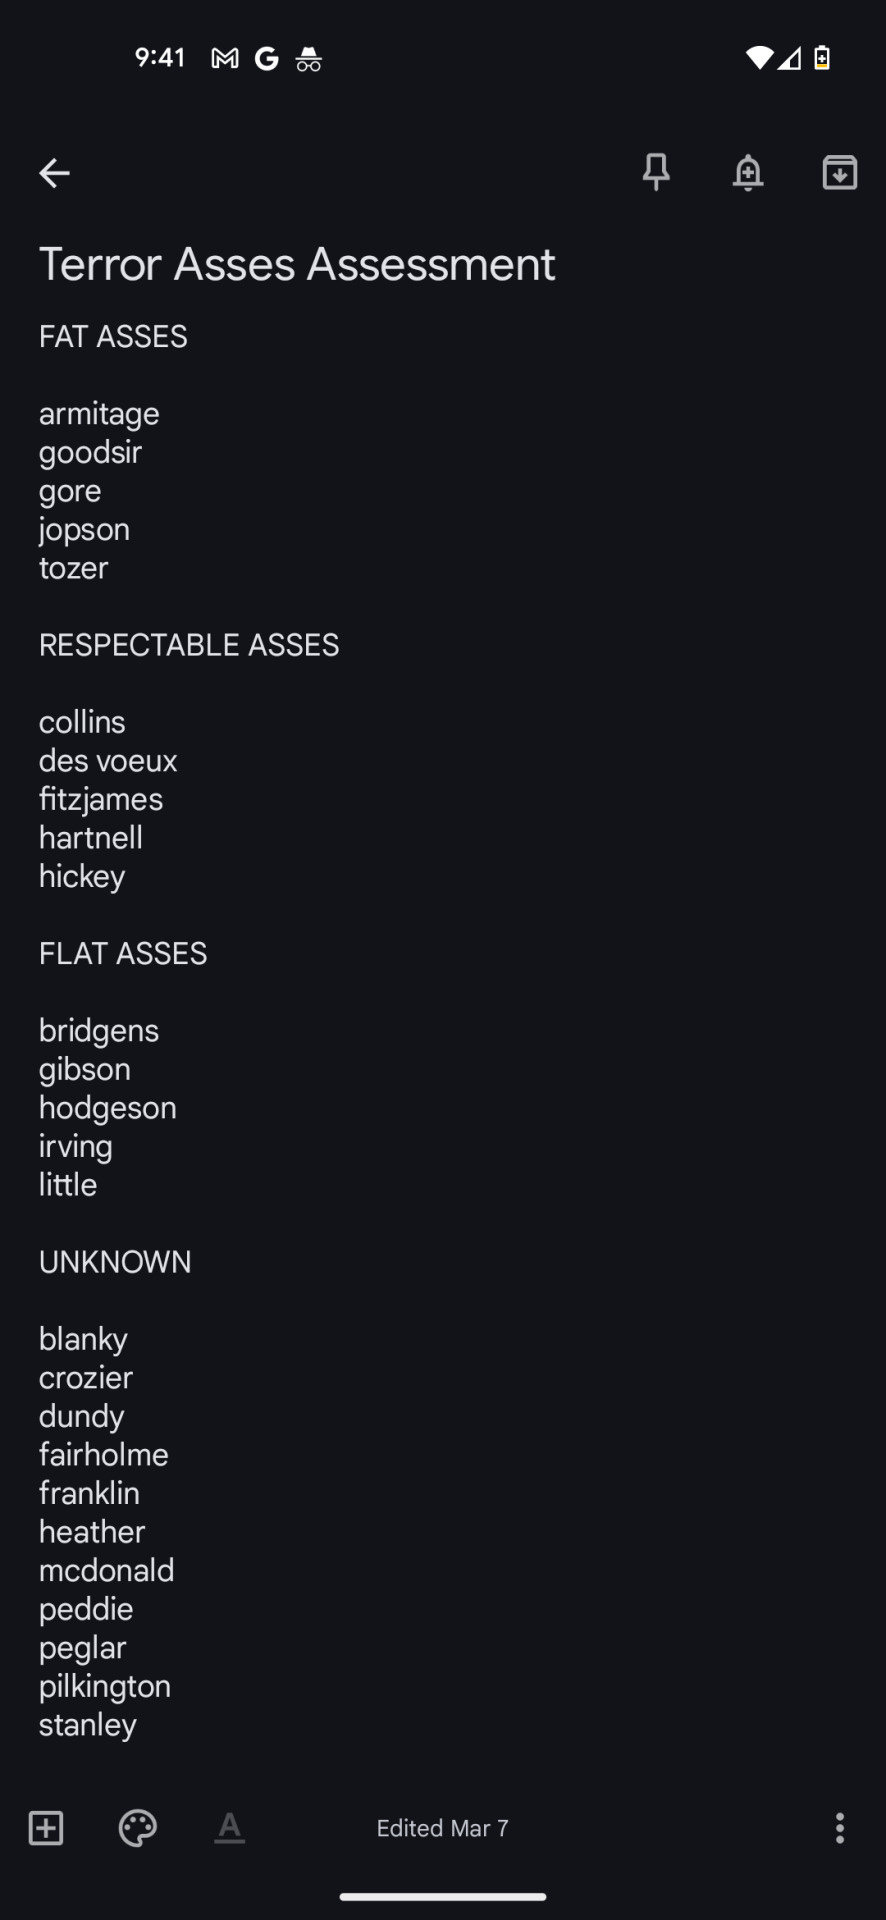The image size is (886, 1920).
Task: Tap the Edited Mar 7 timestamp
Action: point(442,1828)
